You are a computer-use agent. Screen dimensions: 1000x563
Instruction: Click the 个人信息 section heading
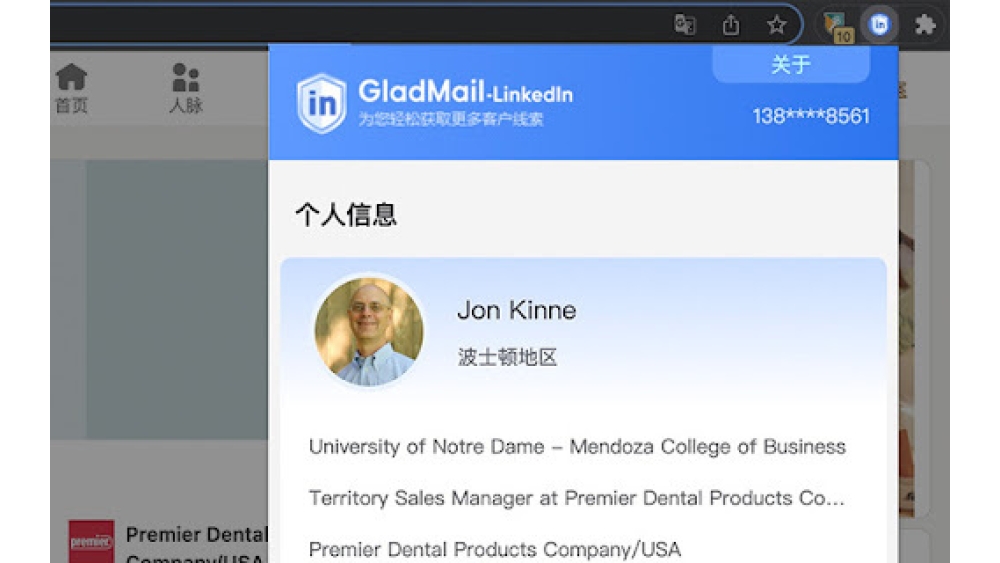pos(346,214)
